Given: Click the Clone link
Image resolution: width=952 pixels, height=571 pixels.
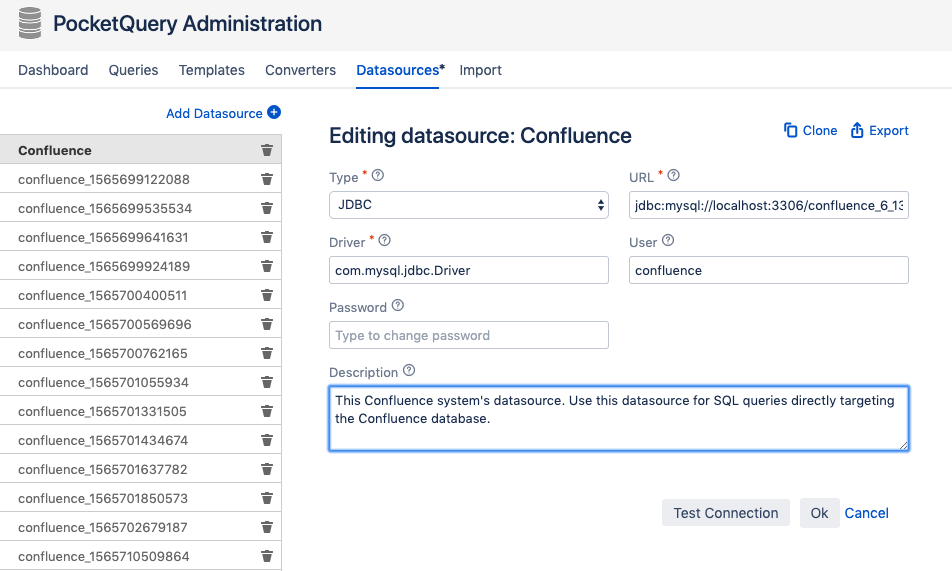Looking at the screenshot, I should point(820,131).
